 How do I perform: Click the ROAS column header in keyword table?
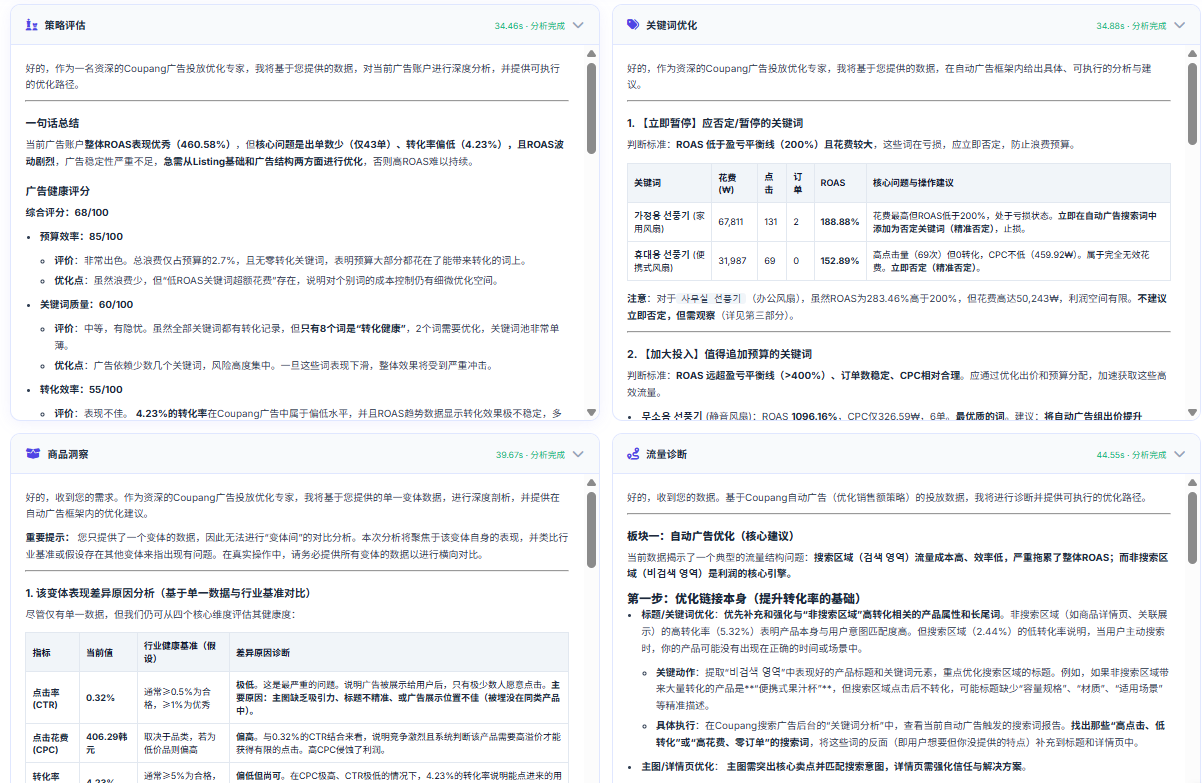click(x=832, y=183)
